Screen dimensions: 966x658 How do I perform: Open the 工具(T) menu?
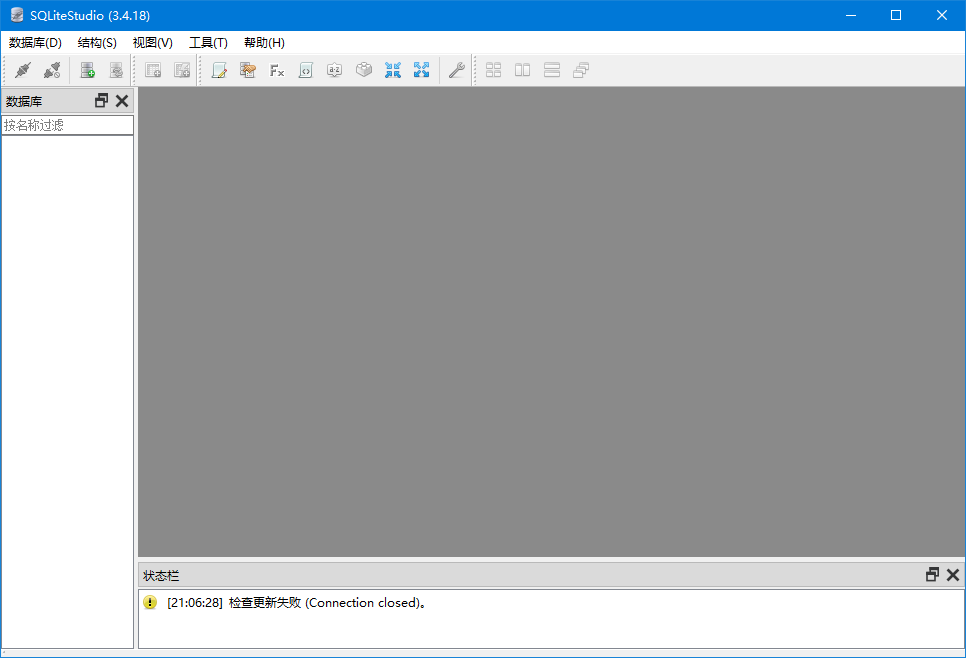tap(208, 43)
